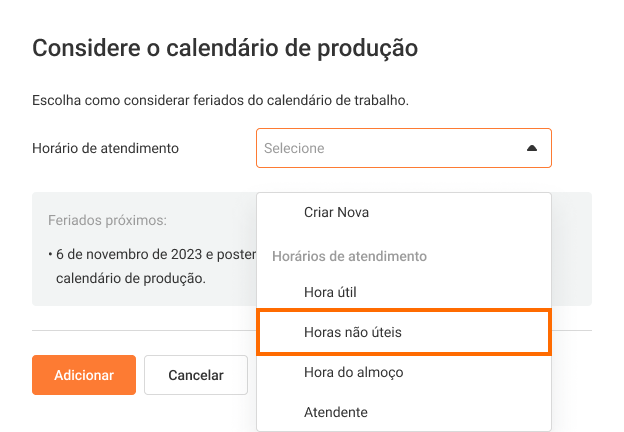Click the Horários de atendimento group header
Image resolution: width=624 pixels, height=432 pixels.
click(349, 256)
